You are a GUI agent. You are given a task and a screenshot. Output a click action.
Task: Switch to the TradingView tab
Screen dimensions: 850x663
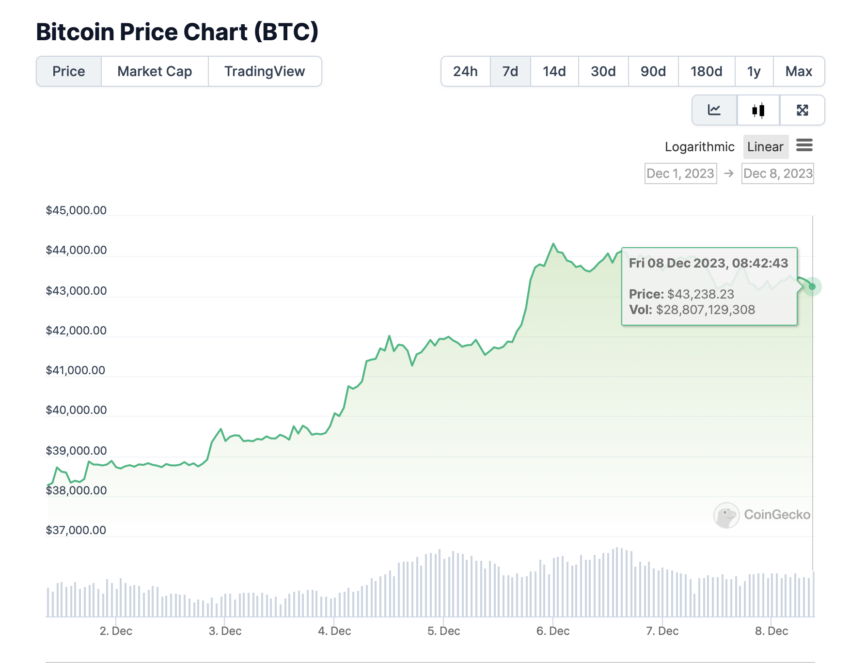pyautogui.click(x=265, y=72)
